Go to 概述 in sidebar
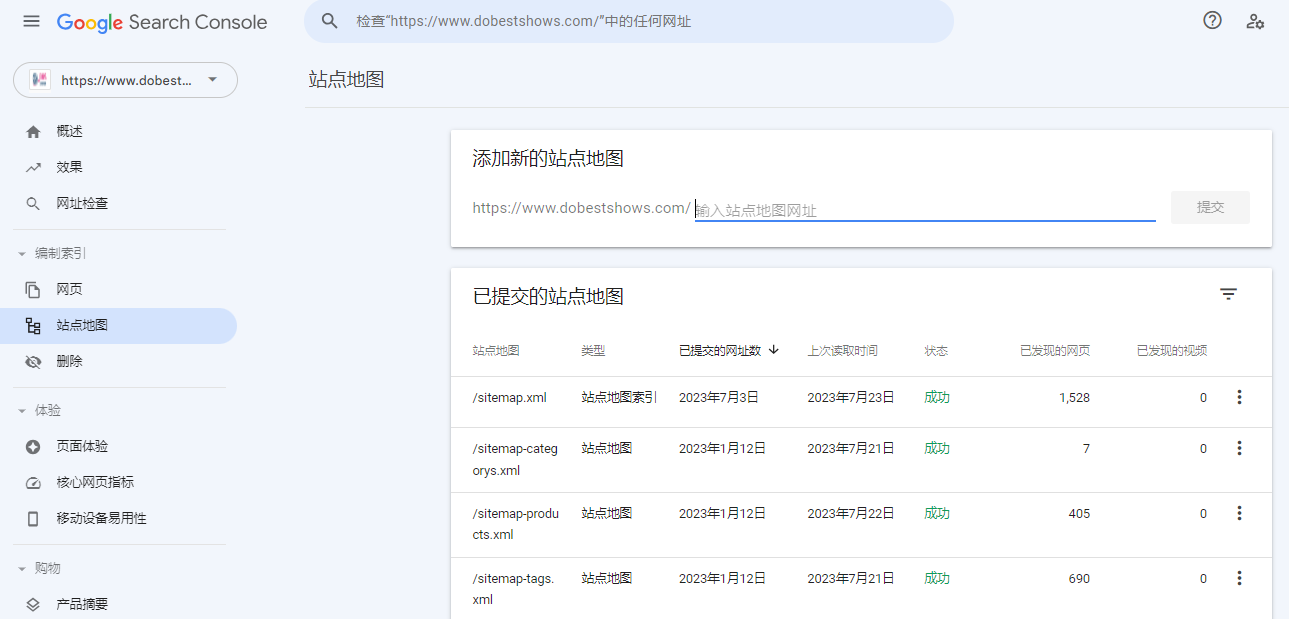Image resolution: width=1289 pixels, height=619 pixels. coord(118,132)
